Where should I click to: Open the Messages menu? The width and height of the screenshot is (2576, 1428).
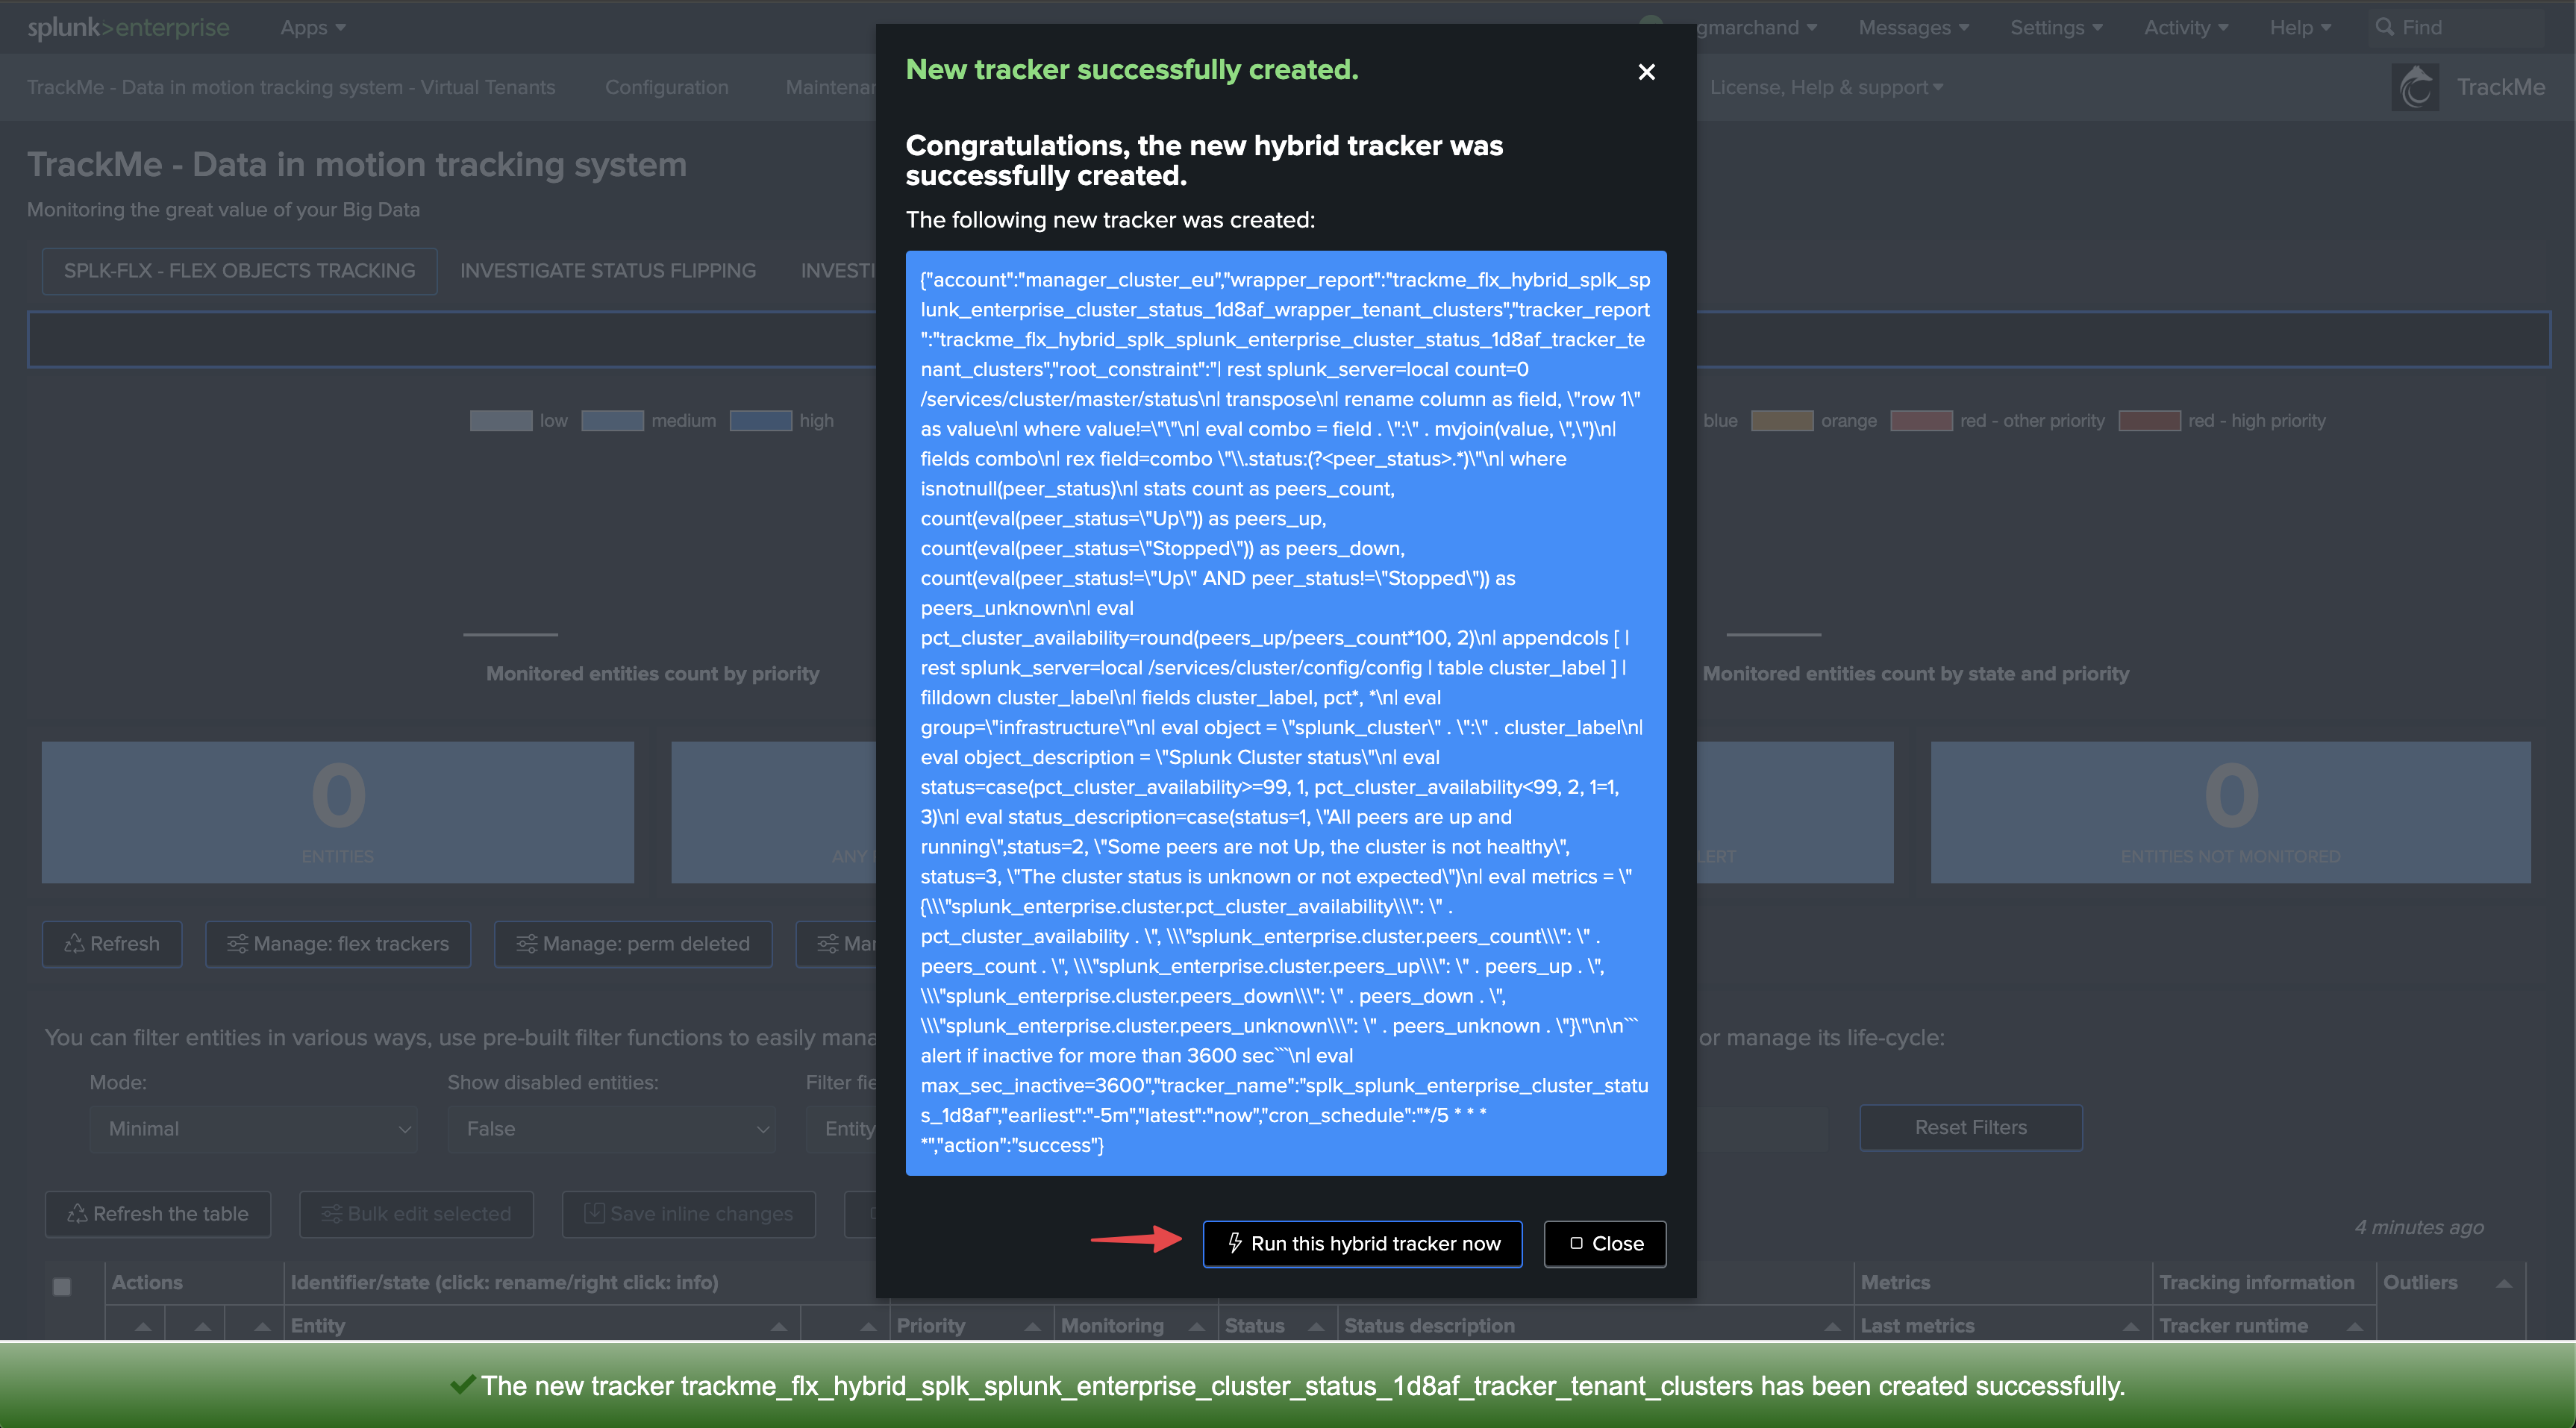[x=1913, y=27]
